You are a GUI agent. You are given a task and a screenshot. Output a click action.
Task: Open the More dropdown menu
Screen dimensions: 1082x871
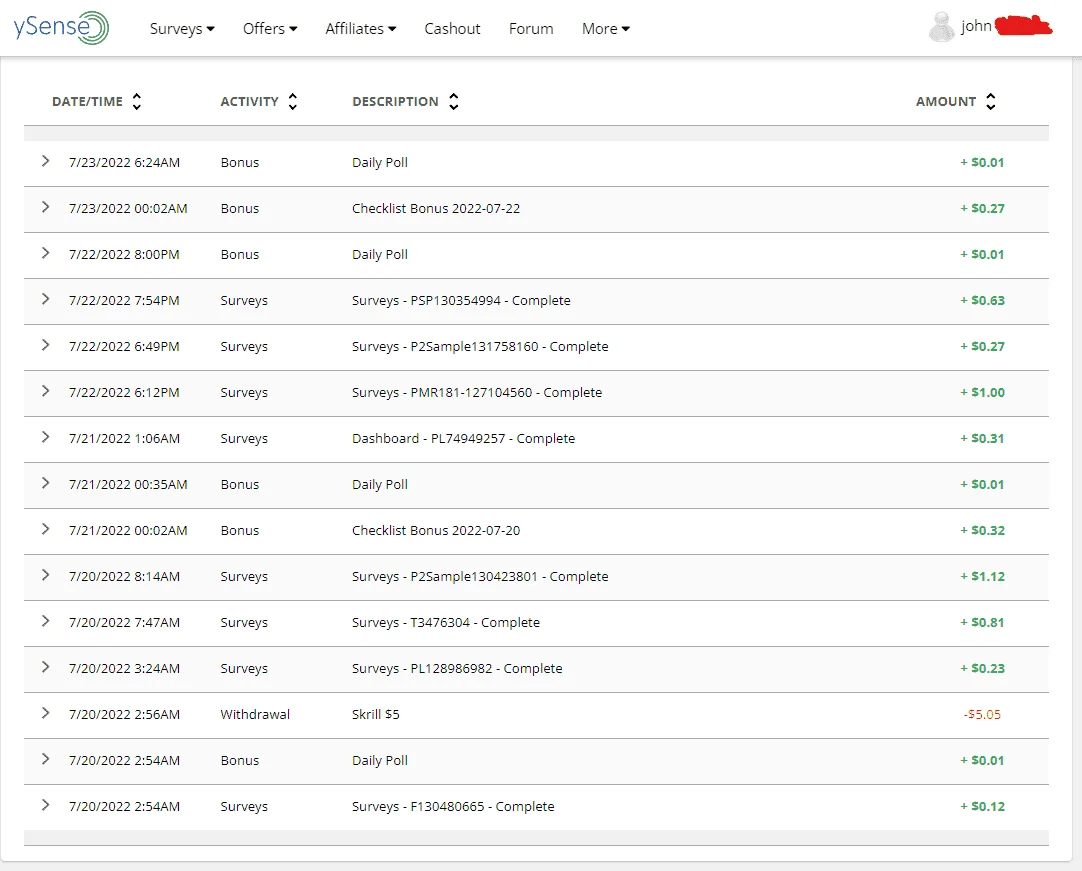click(605, 29)
